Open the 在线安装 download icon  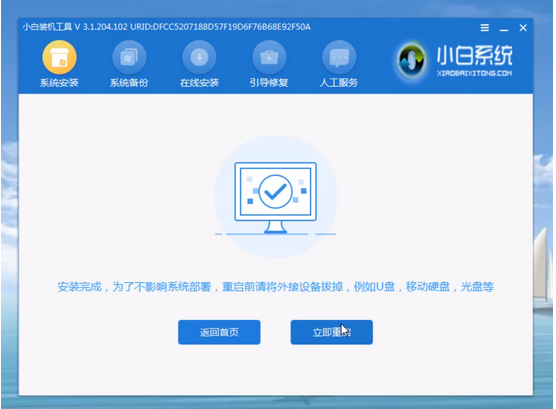199,57
